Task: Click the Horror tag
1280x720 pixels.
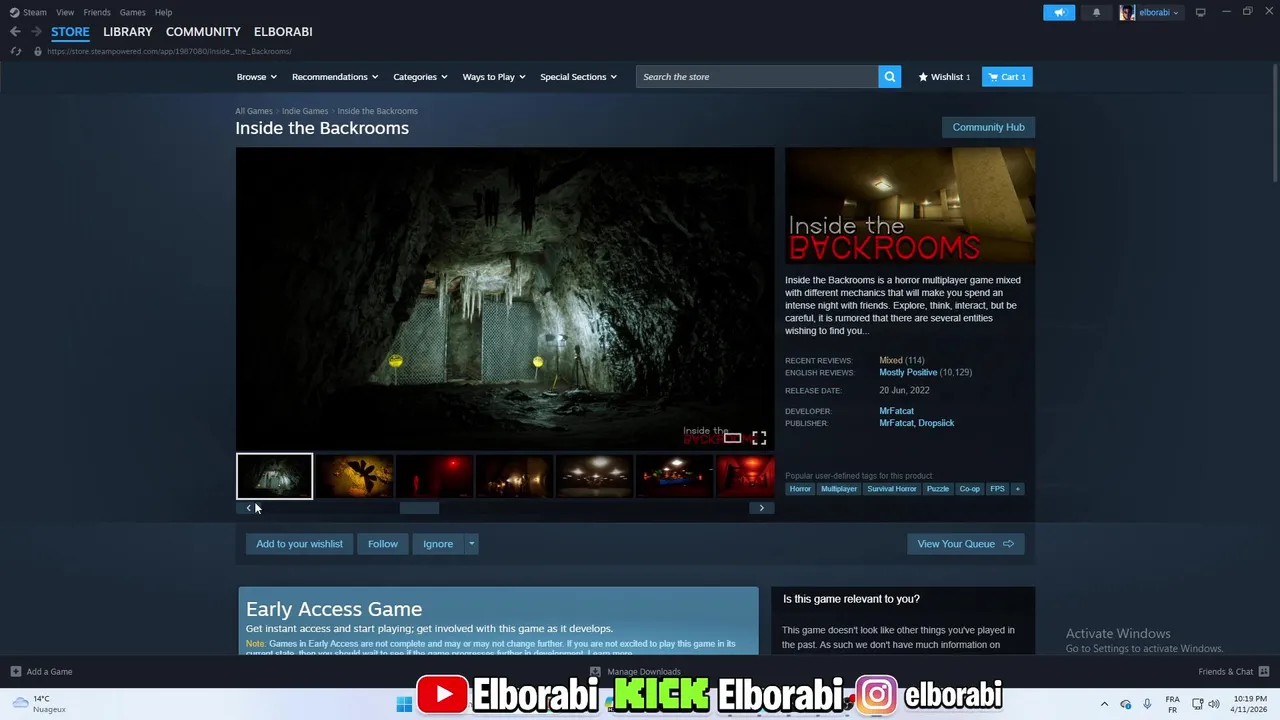Action: (800, 489)
